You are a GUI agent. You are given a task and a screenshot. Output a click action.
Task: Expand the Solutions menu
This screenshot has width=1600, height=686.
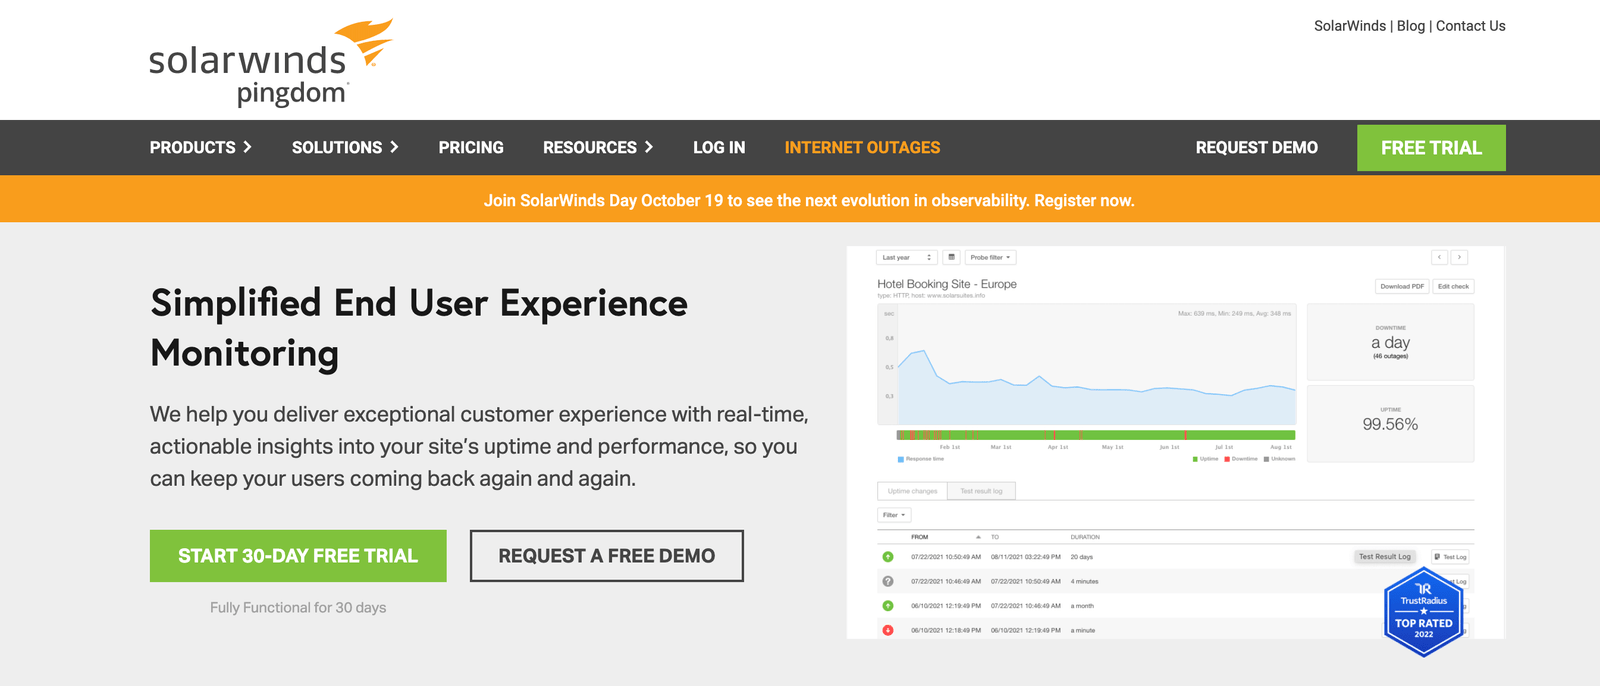(x=345, y=147)
